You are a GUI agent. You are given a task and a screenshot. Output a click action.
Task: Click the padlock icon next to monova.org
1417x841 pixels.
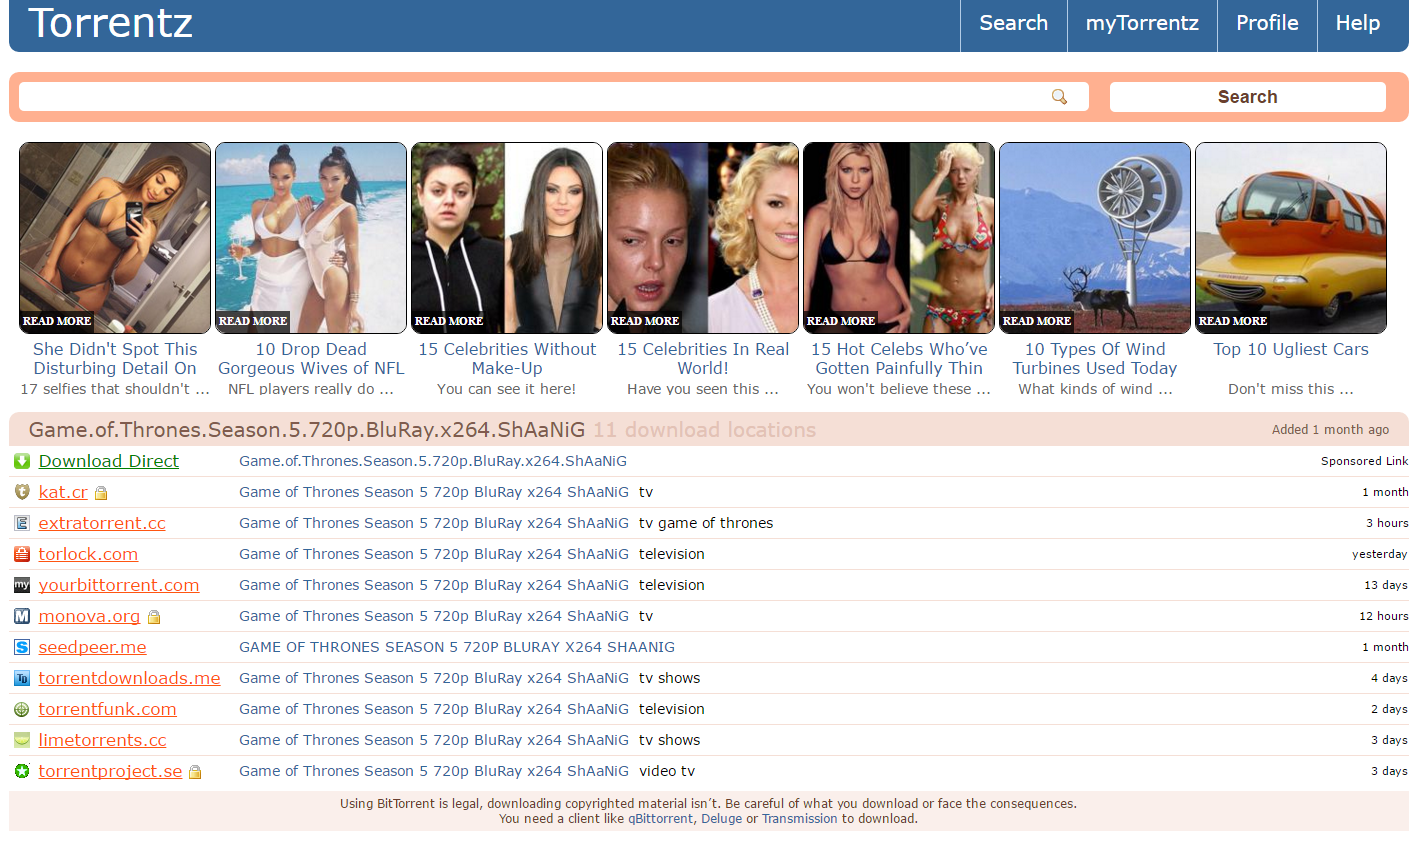[x=154, y=617]
